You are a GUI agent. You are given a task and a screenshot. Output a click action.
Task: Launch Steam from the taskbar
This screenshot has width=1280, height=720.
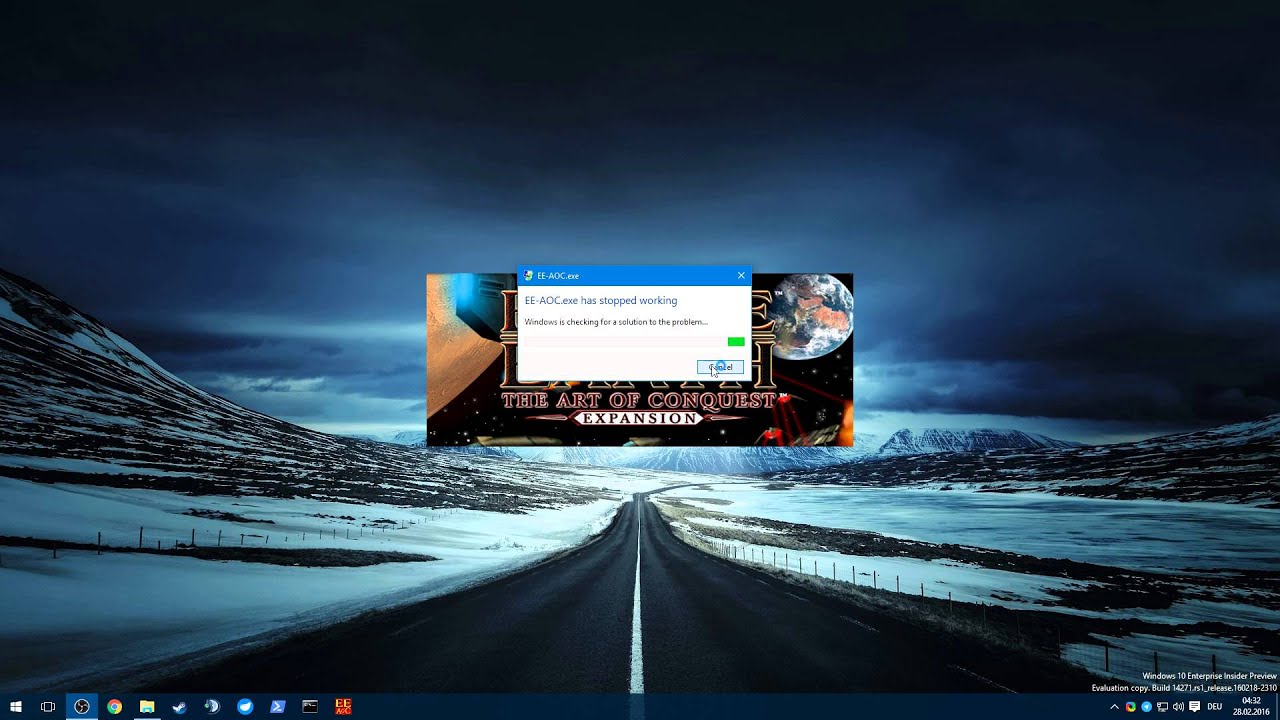(x=180, y=707)
